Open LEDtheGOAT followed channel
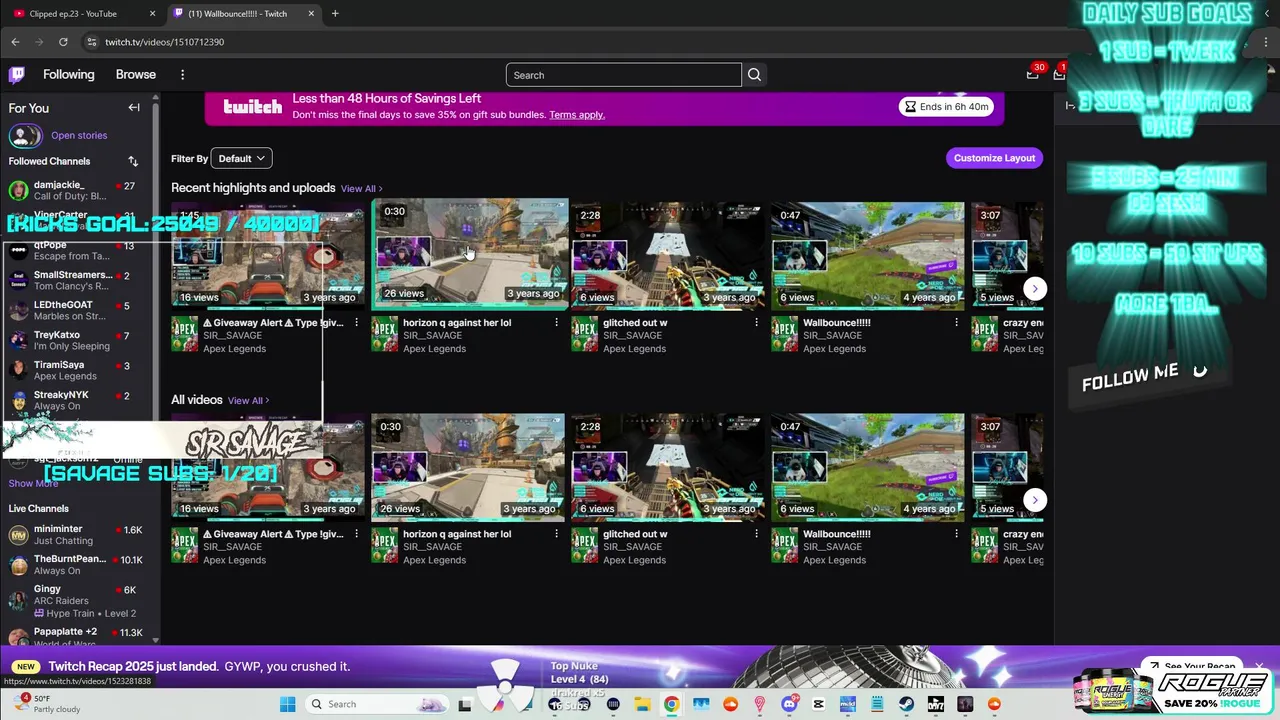The height and width of the screenshot is (720, 1280). [76, 310]
